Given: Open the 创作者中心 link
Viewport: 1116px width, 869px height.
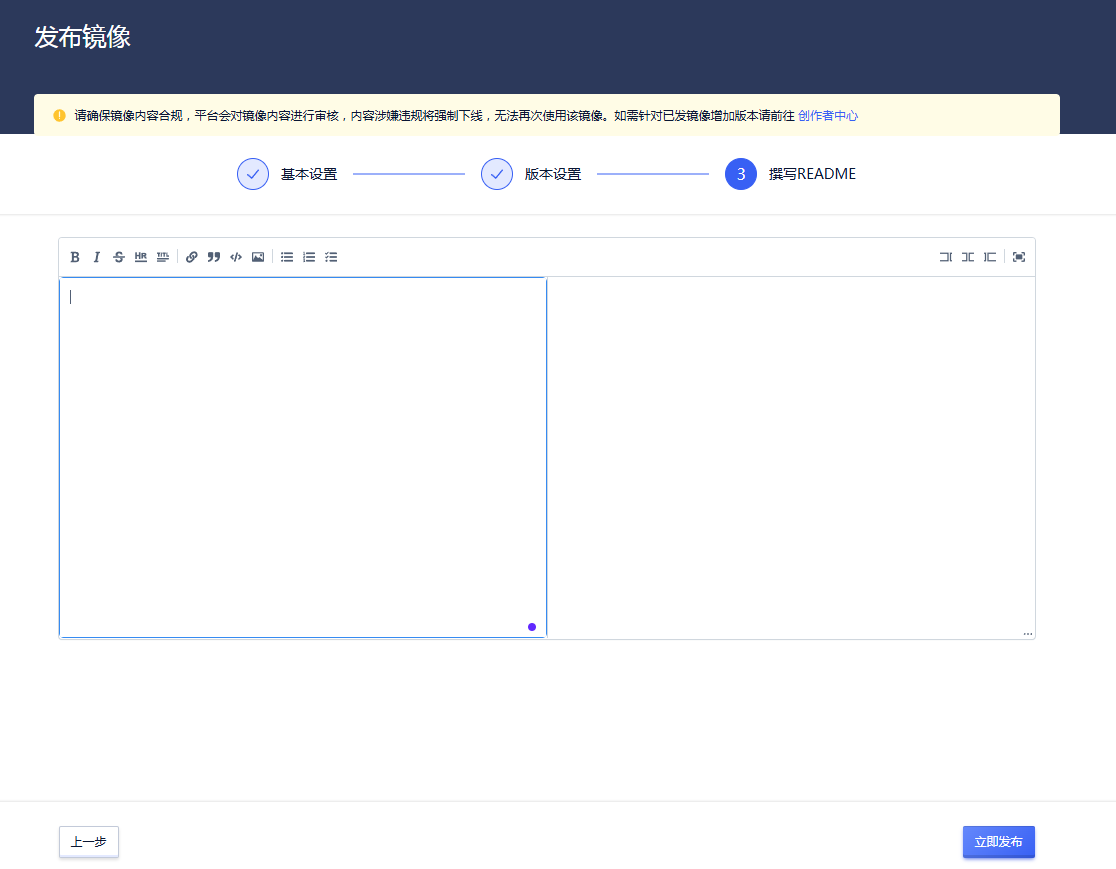Looking at the screenshot, I should pos(826,115).
